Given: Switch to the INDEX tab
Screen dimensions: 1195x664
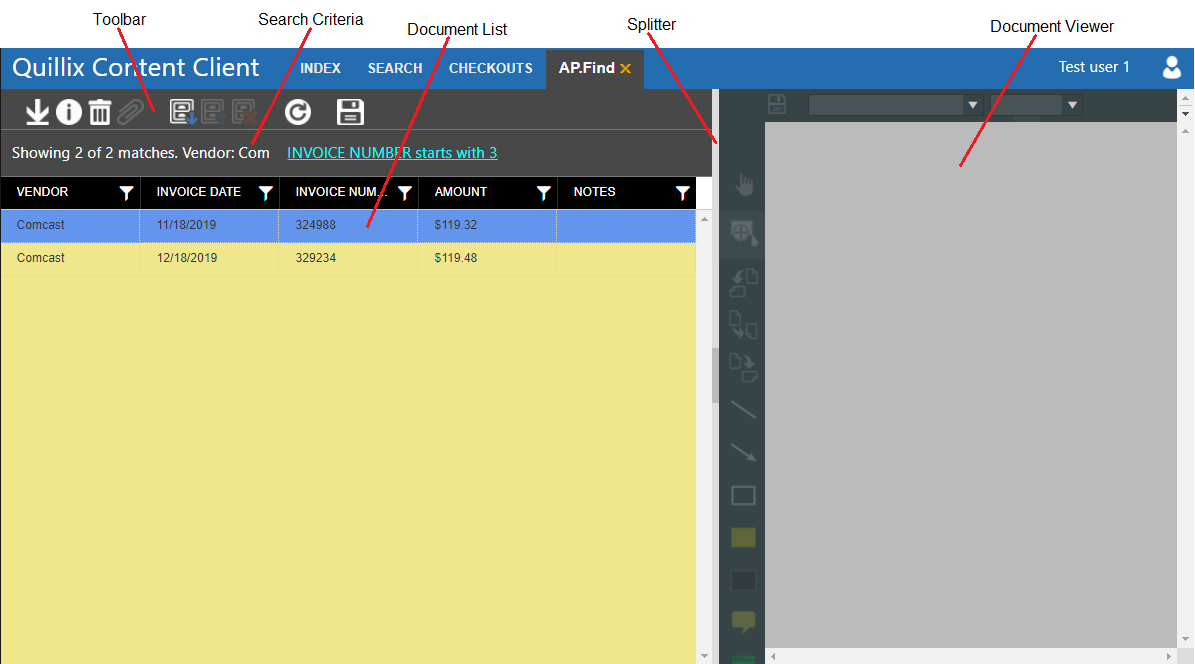Looking at the screenshot, I should tap(320, 68).
